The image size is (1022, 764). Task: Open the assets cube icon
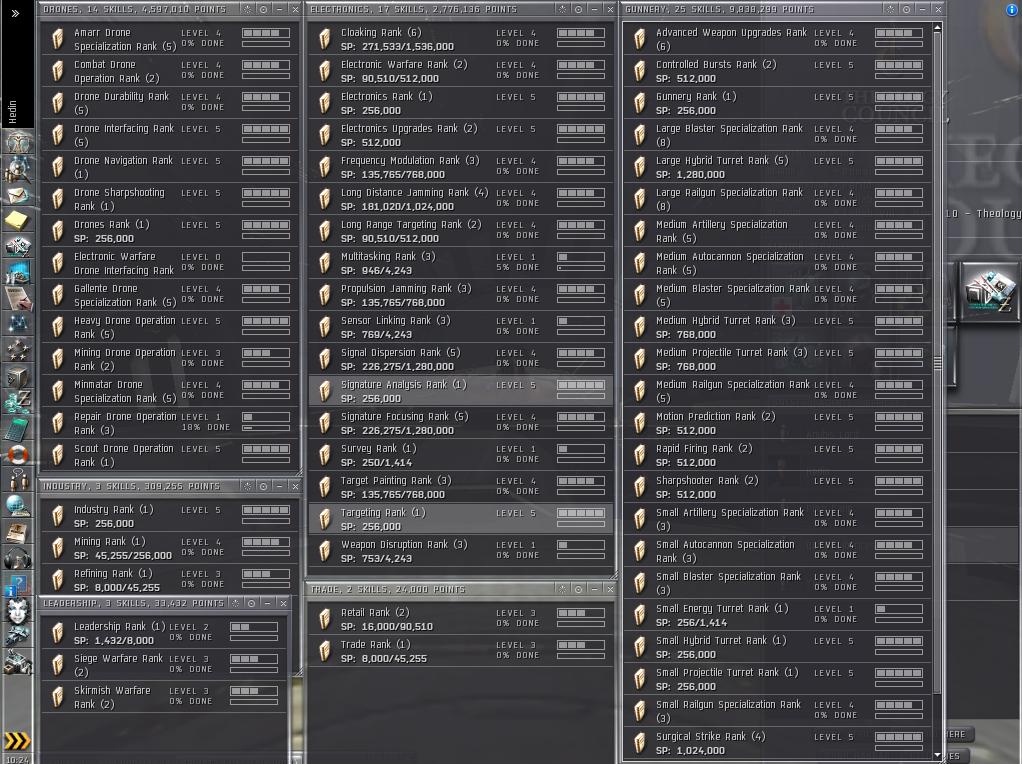click(x=18, y=375)
